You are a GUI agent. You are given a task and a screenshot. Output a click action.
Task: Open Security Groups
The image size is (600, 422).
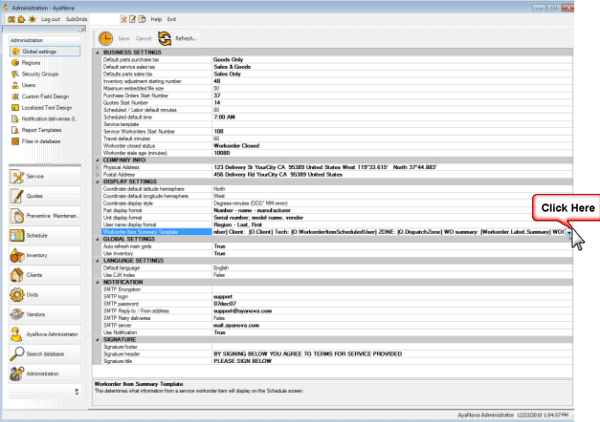point(35,74)
